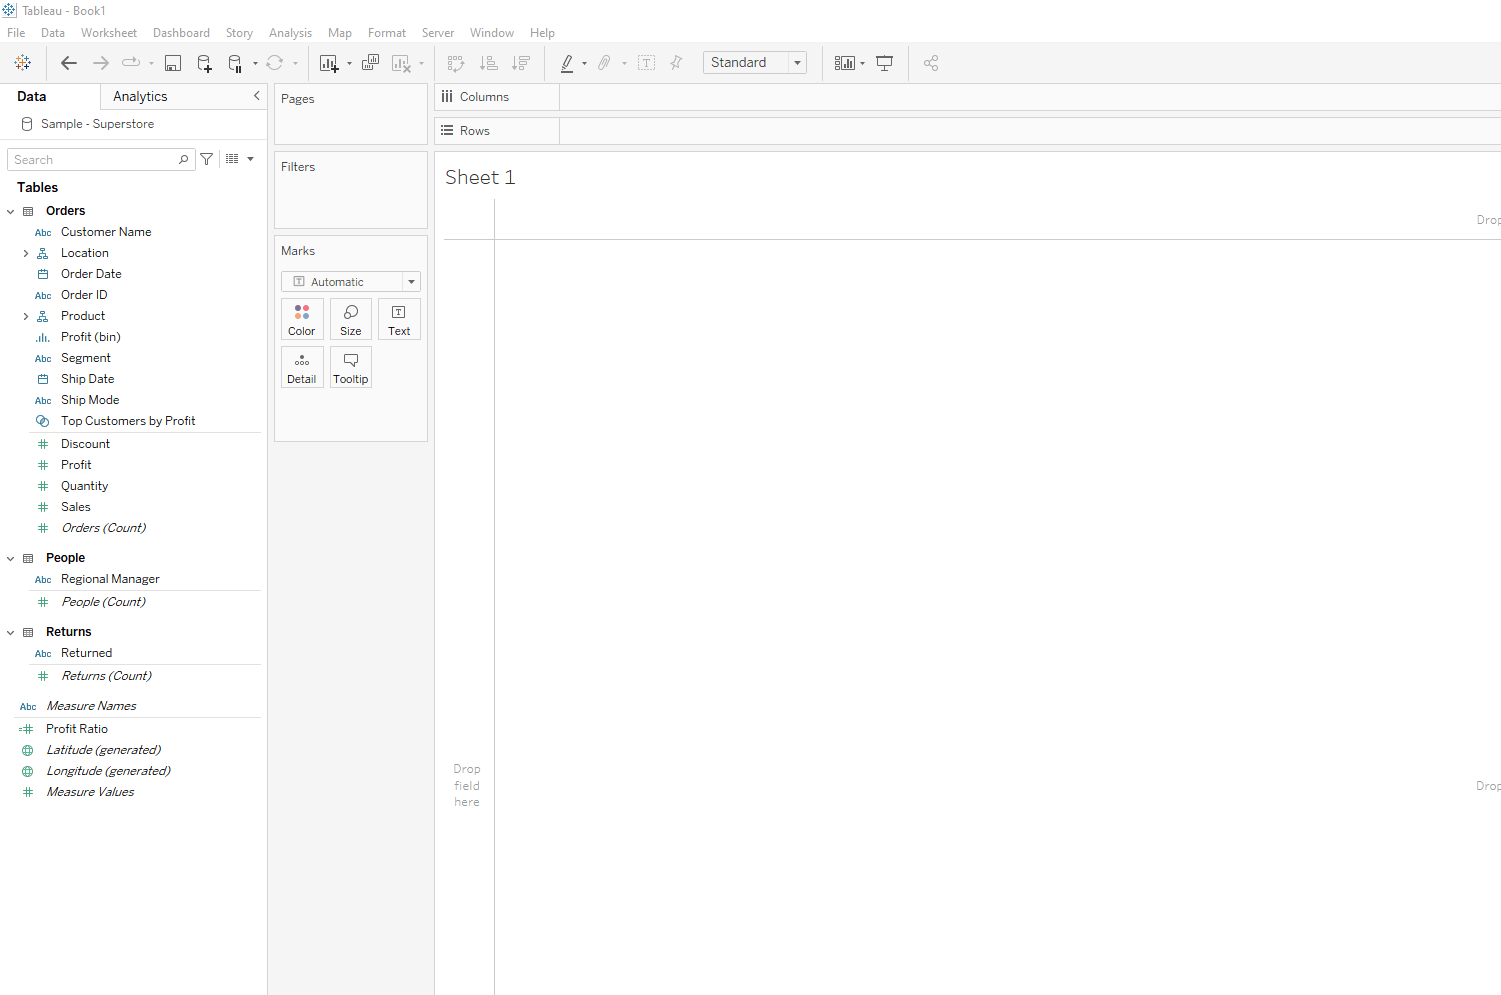
Task: Click the Share workbook icon
Action: (931, 63)
